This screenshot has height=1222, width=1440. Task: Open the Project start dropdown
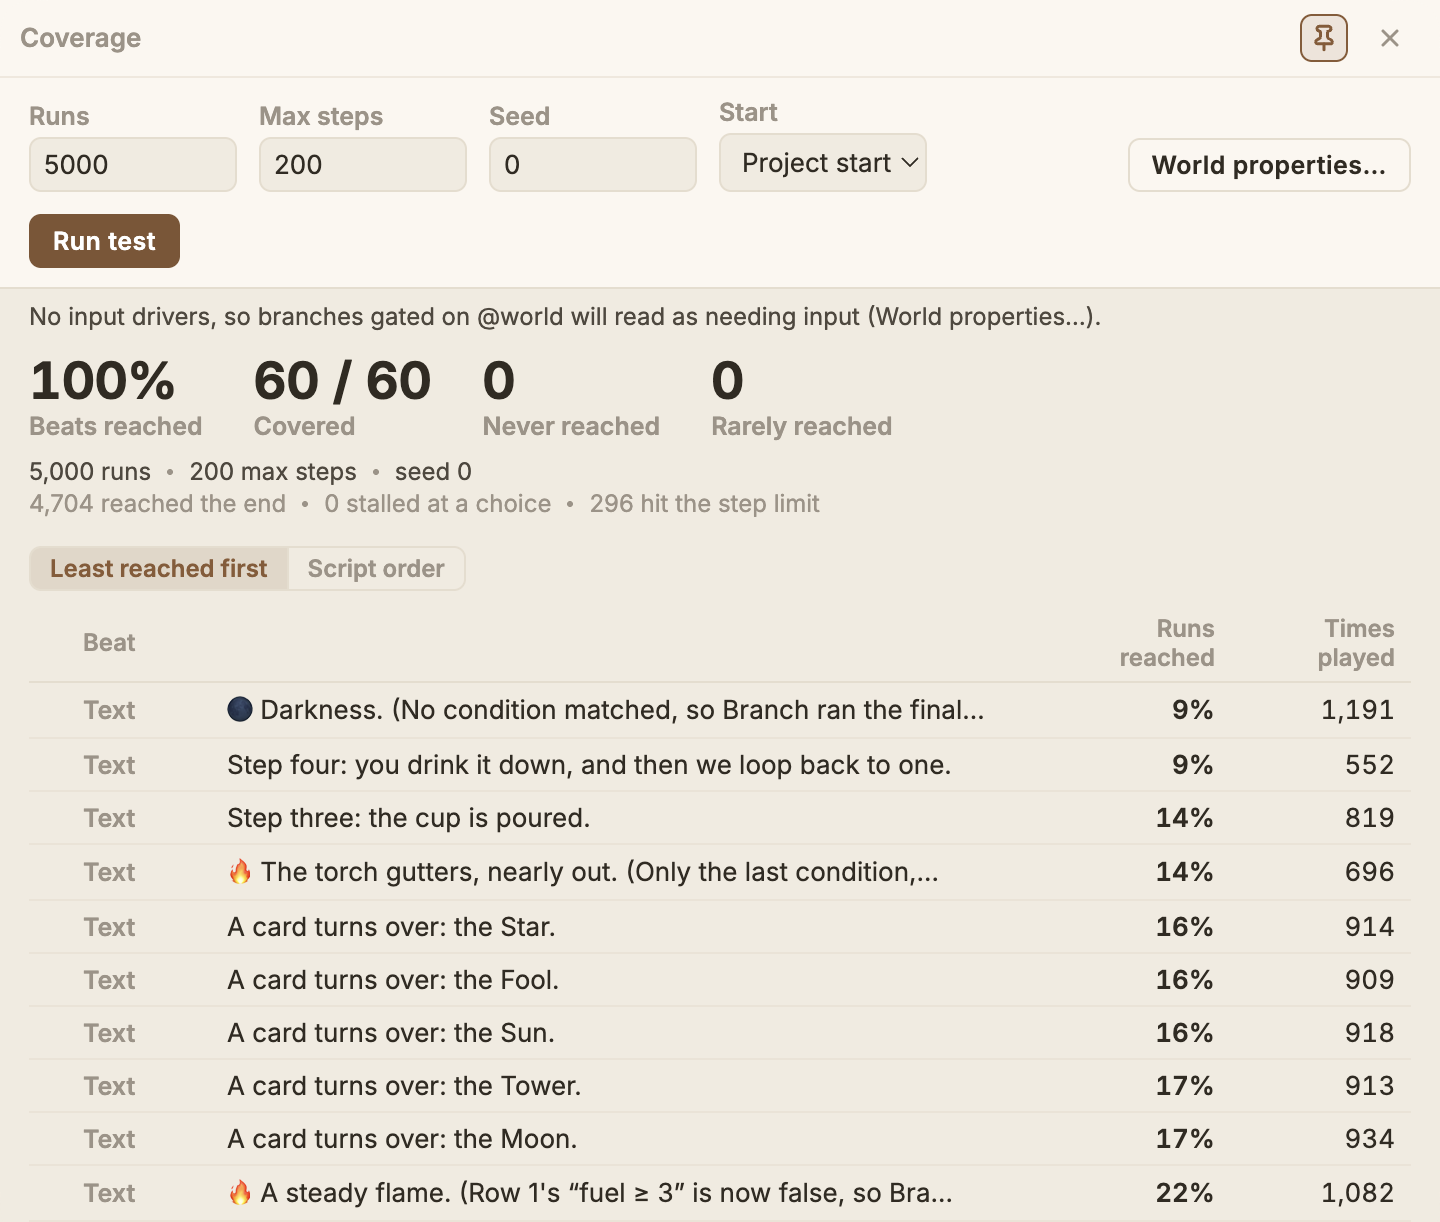pyautogui.click(x=823, y=162)
